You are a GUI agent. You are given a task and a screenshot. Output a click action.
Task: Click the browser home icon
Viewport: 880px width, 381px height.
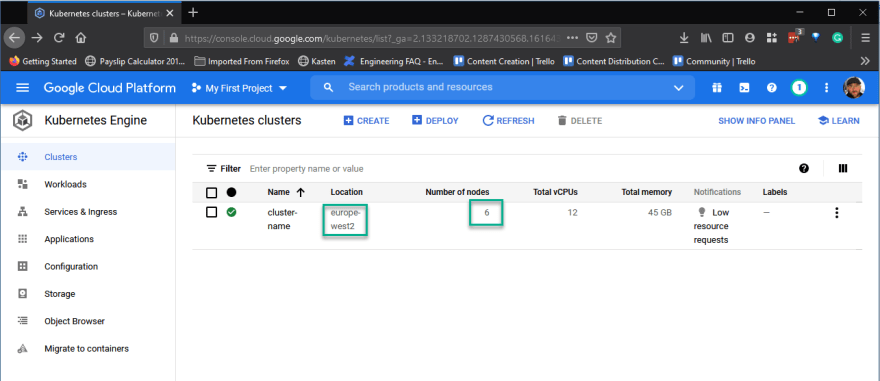tap(81, 38)
